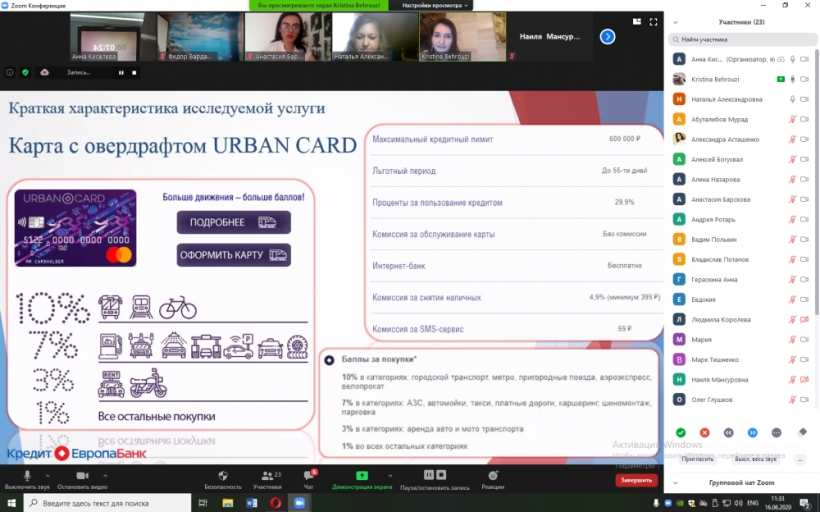Open the '...' more options button in participants
This screenshot has height=512, width=820.
tap(800, 459)
